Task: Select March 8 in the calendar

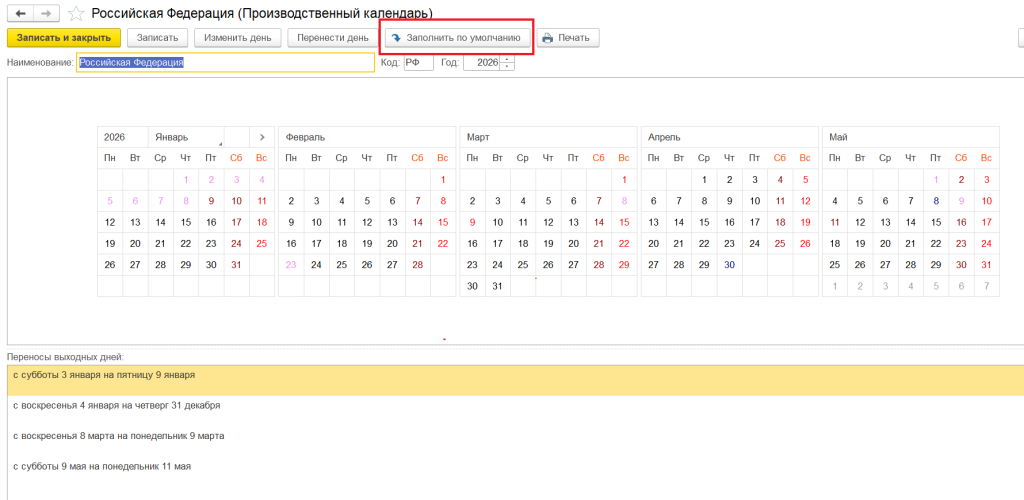Action: pos(624,201)
